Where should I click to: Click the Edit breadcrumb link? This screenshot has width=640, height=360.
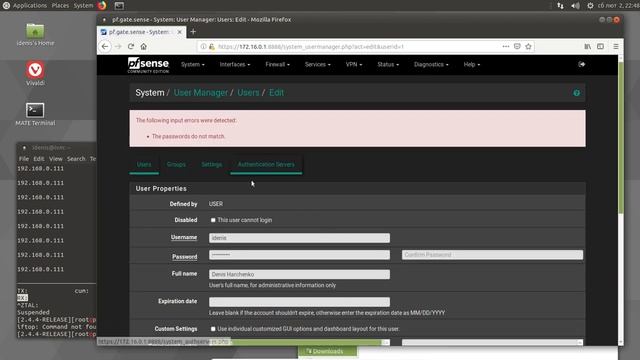click(x=276, y=93)
